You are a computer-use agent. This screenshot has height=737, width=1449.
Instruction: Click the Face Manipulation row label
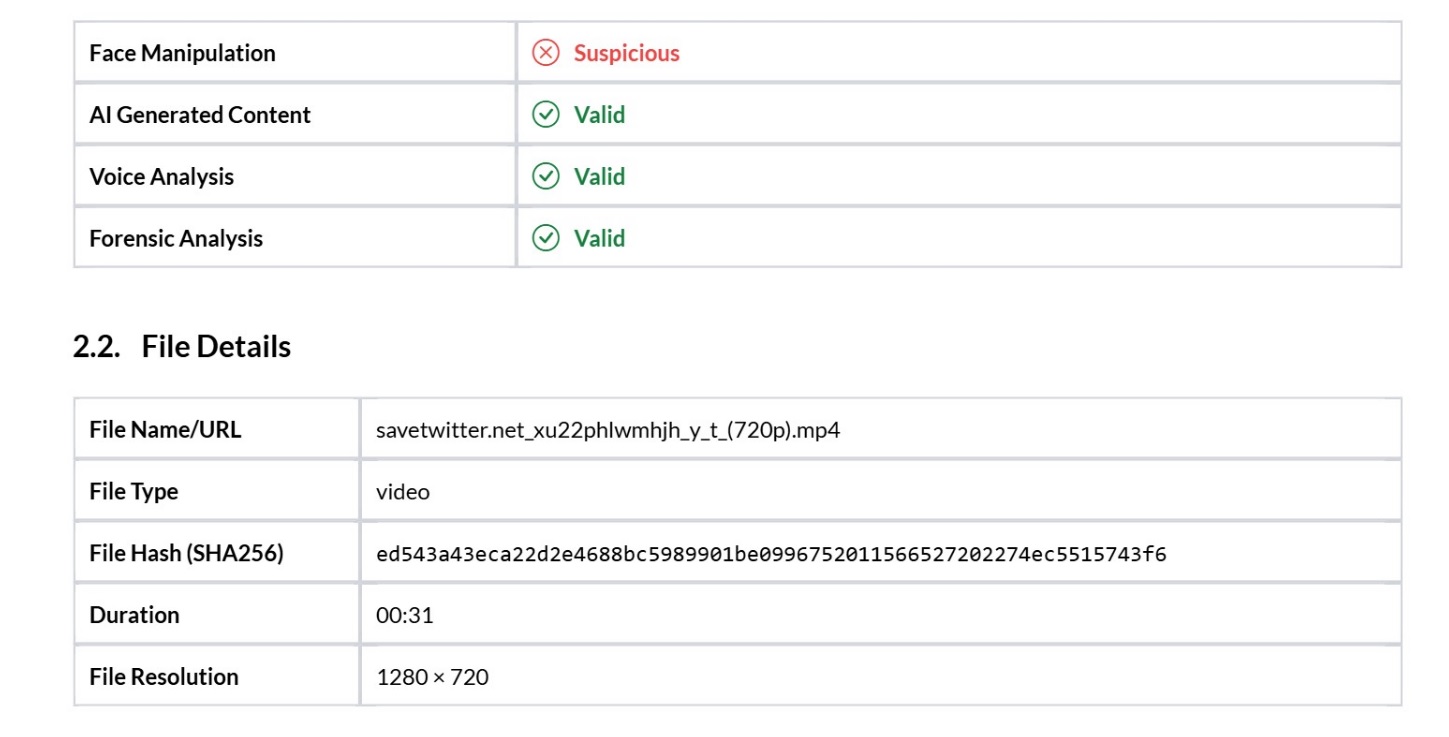(182, 53)
